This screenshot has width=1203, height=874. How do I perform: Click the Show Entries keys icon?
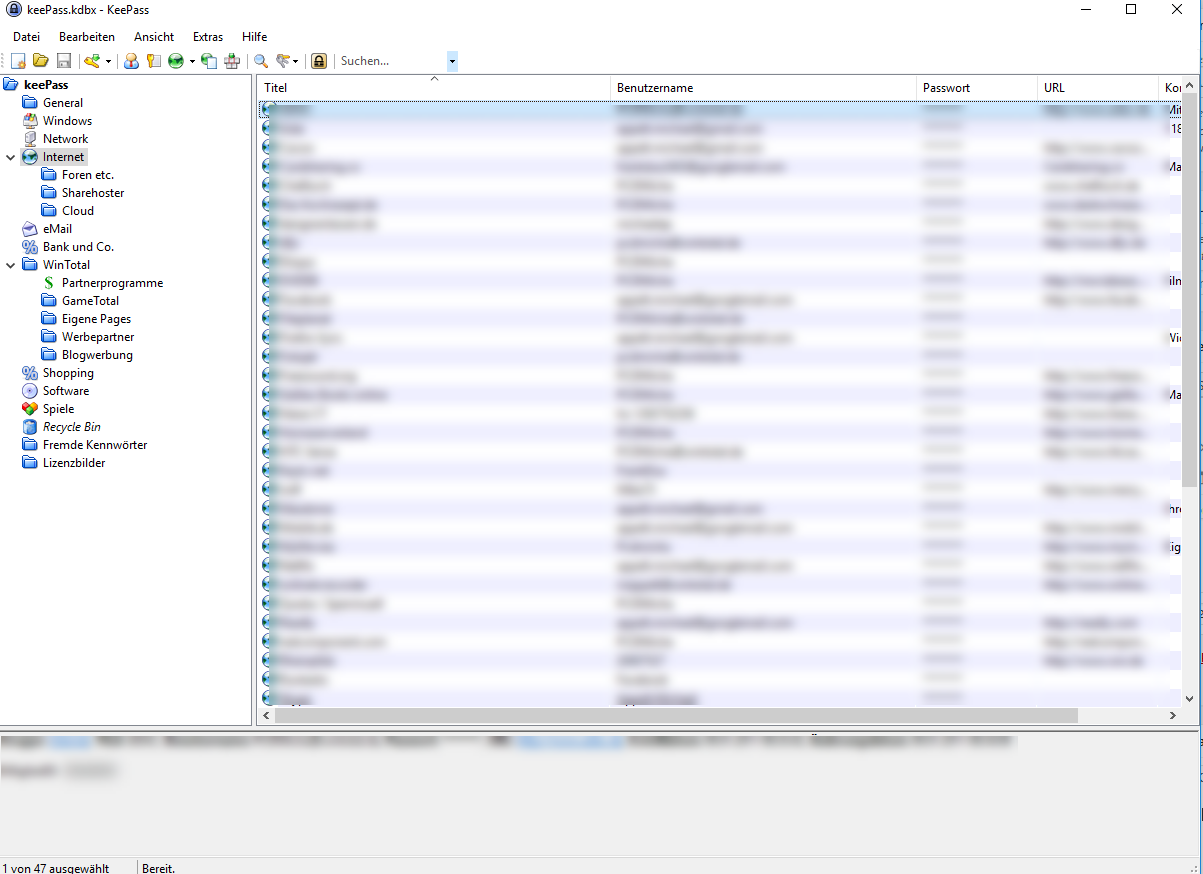coord(283,61)
